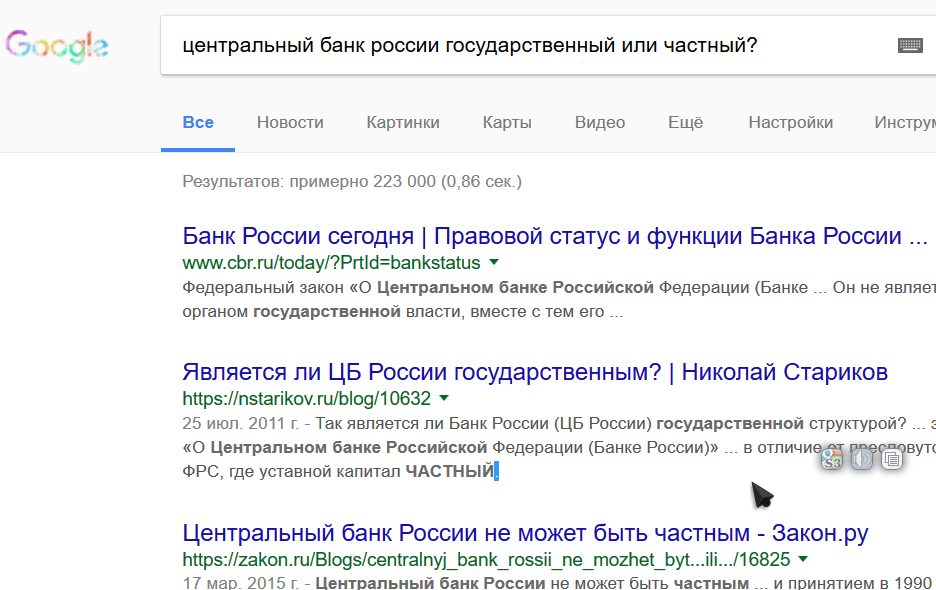Open the Настройки menu

[x=791, y=122]
